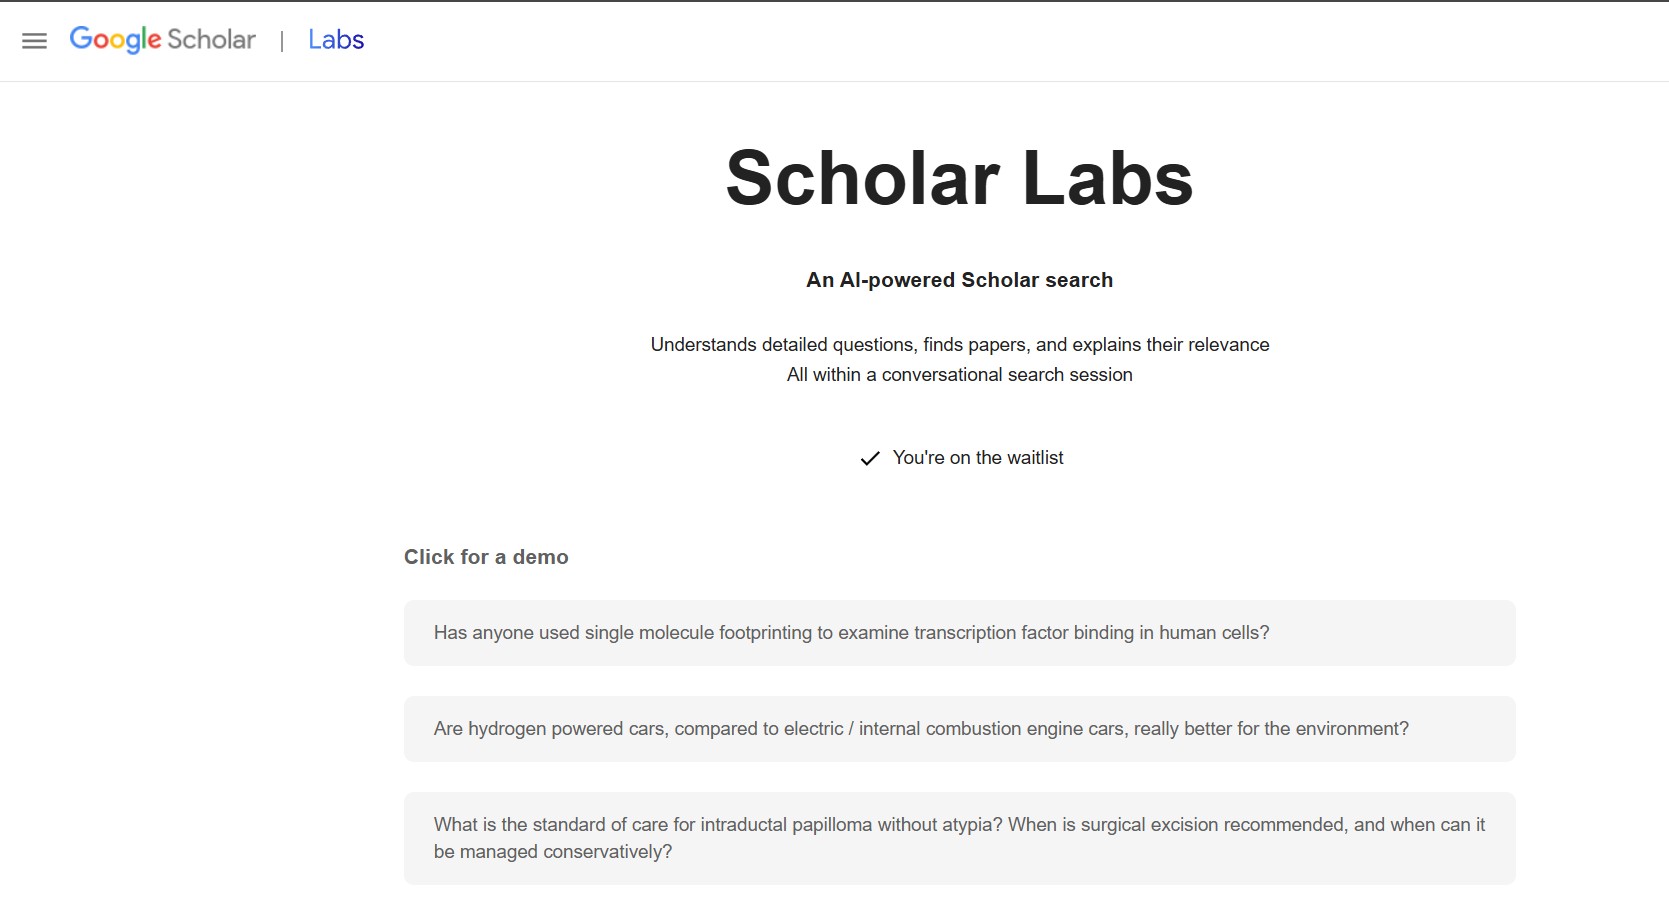
Task: Click the 'Click for a demo' heading
Action: (486, 557)
